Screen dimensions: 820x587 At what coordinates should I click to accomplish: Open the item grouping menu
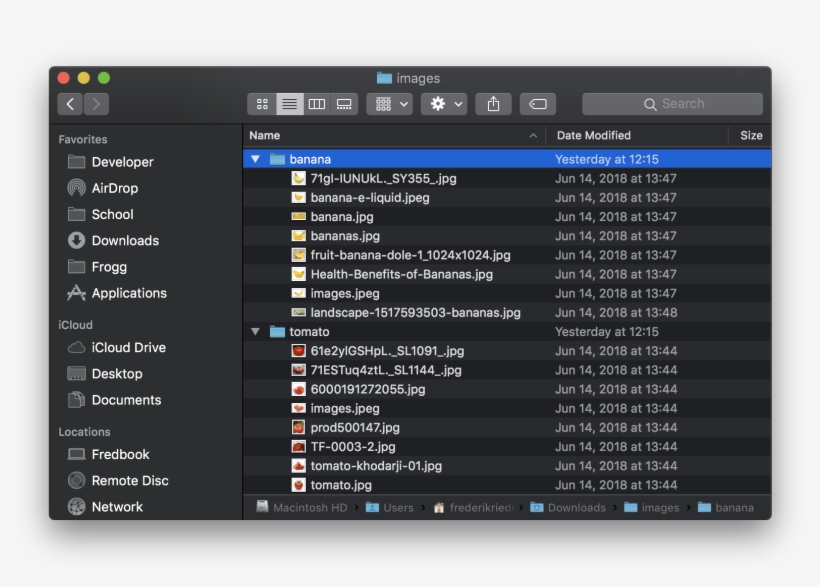[389, 103]
